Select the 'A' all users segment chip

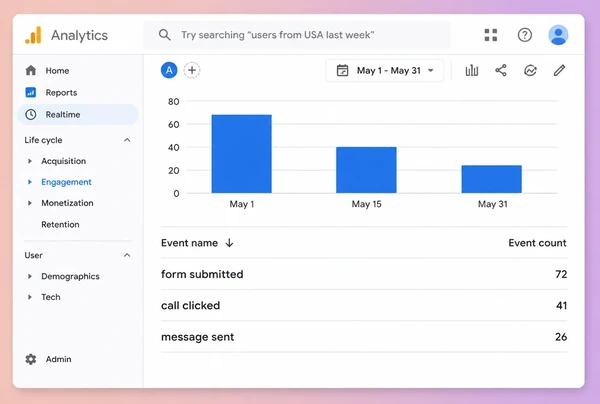(x=169, y=70)
